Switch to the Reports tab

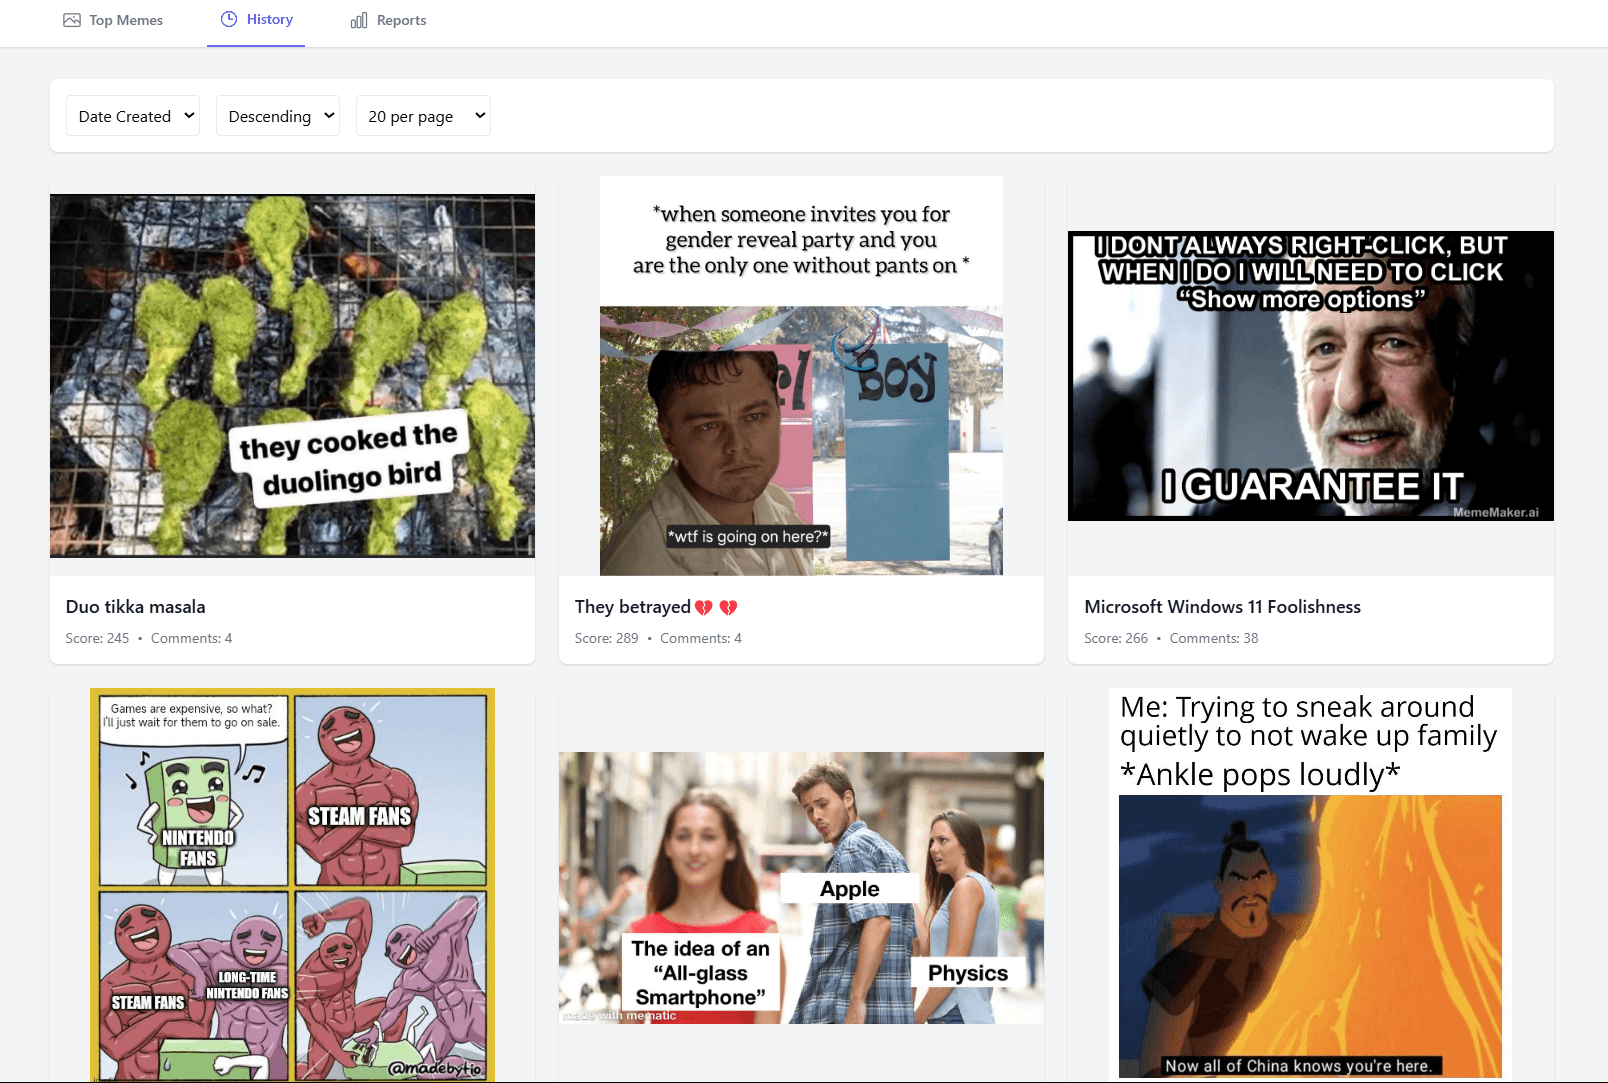(x=401, y=20)
